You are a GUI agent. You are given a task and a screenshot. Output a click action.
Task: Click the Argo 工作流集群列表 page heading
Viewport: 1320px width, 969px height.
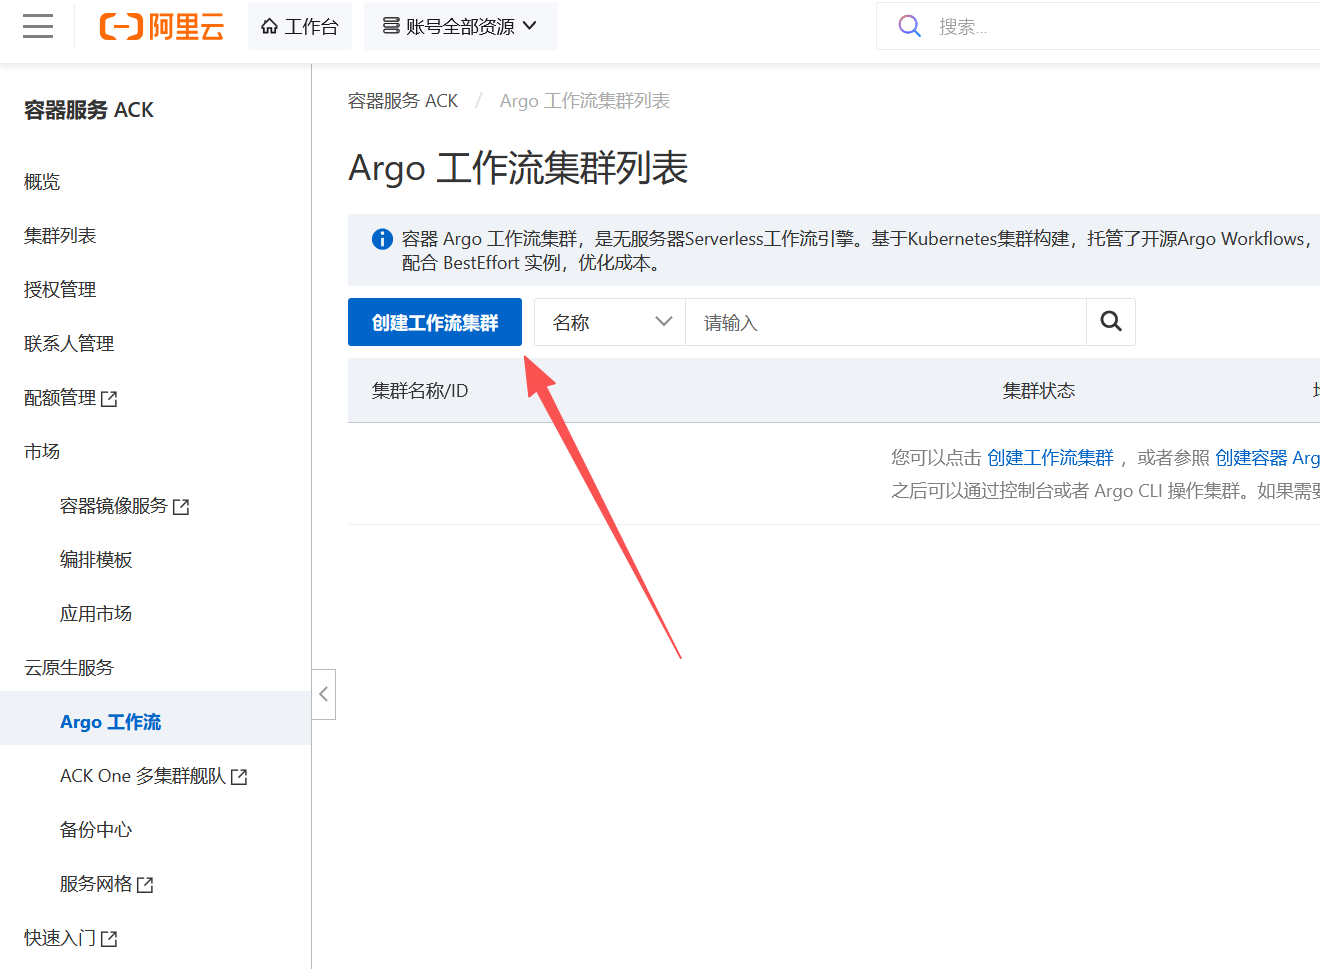518,168
